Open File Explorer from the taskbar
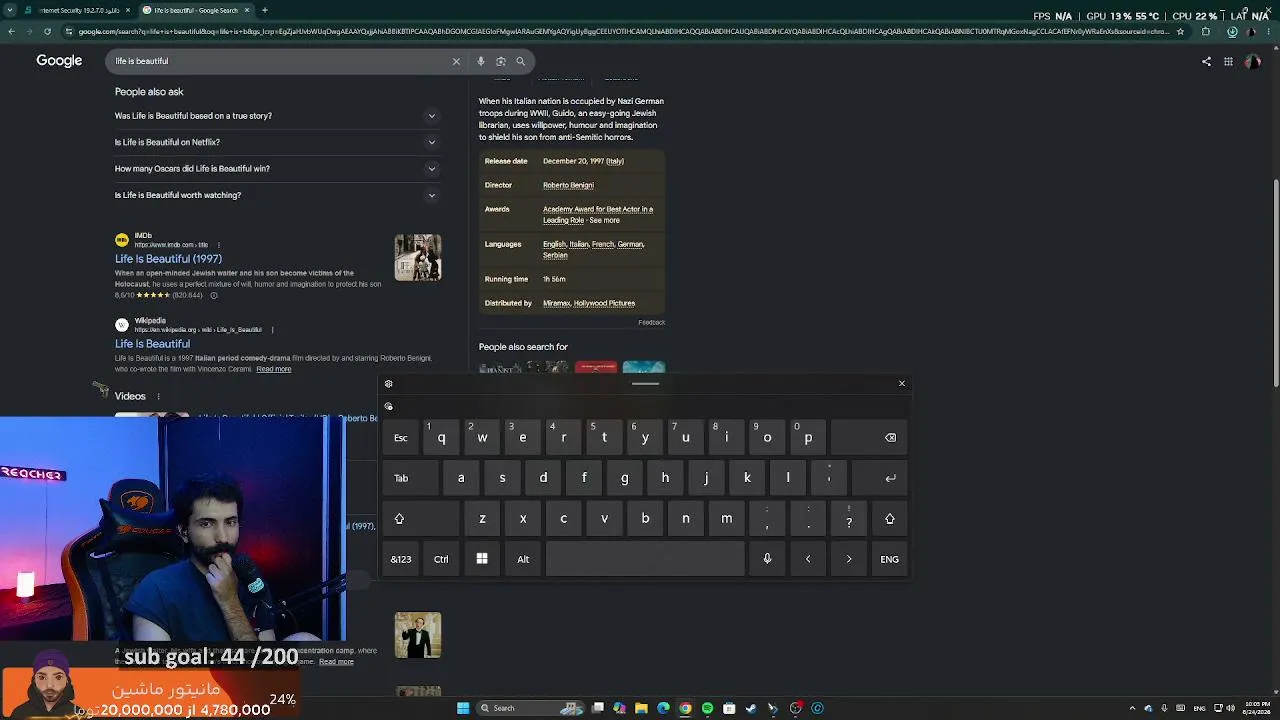Image resolution: width=1280 pixels, height=720 pixels. click(x=641, y=708)
